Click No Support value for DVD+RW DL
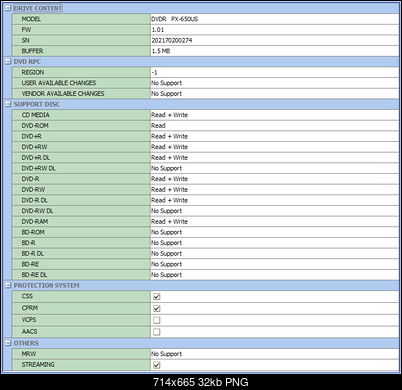 (x=166, y=168)
